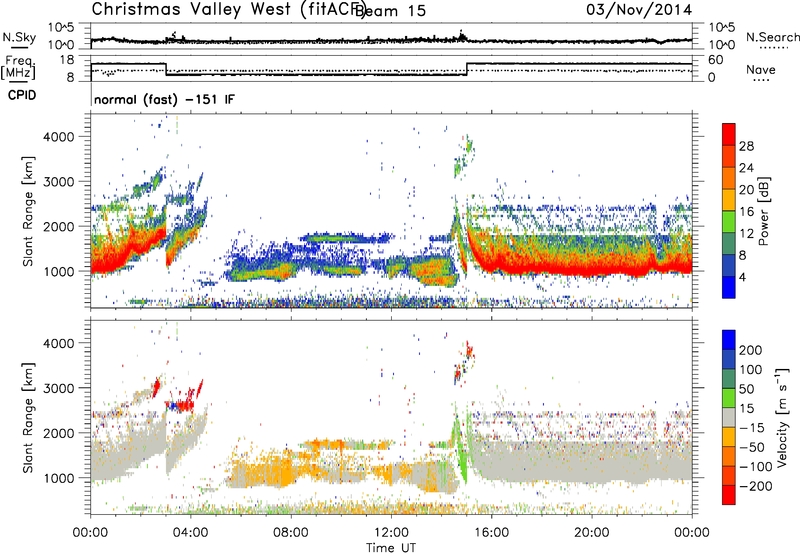Pick the light green segment of power colorbar

[x=729, y=222]
